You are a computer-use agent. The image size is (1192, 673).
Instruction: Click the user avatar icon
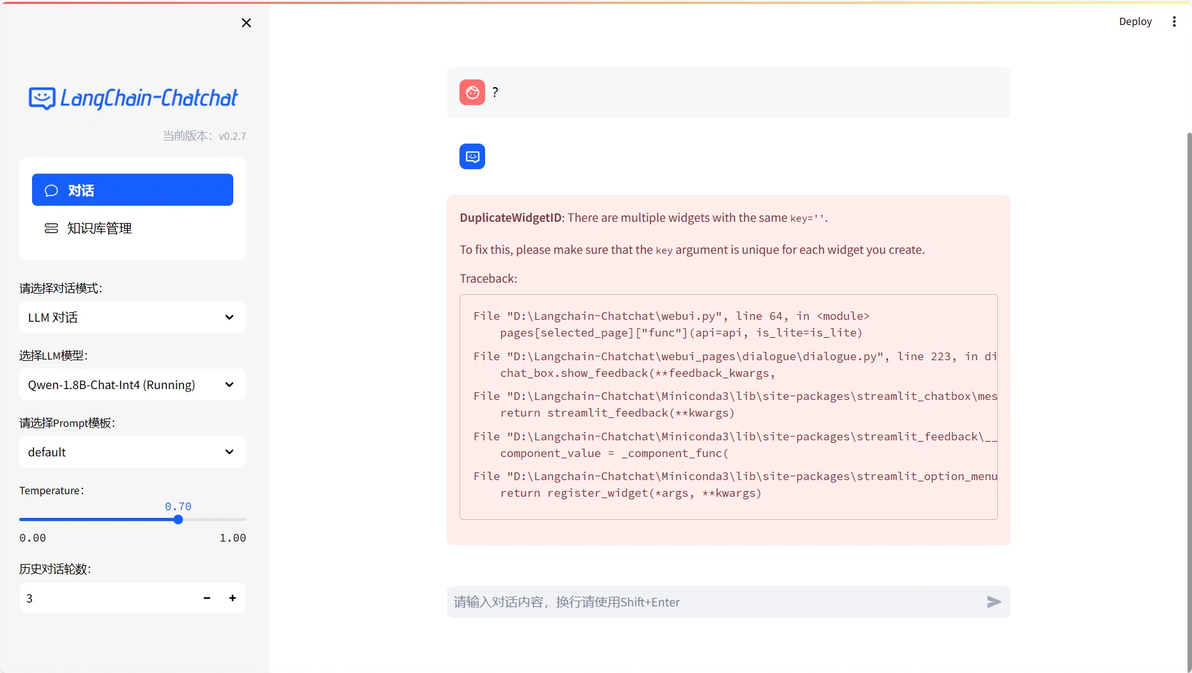click(472, 92)
